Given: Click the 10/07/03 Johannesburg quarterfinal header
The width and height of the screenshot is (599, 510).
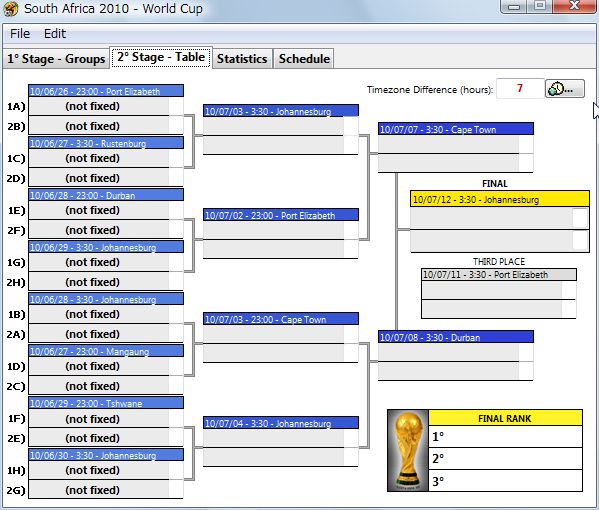Looking at the screenshot, I should pos(281,111).
